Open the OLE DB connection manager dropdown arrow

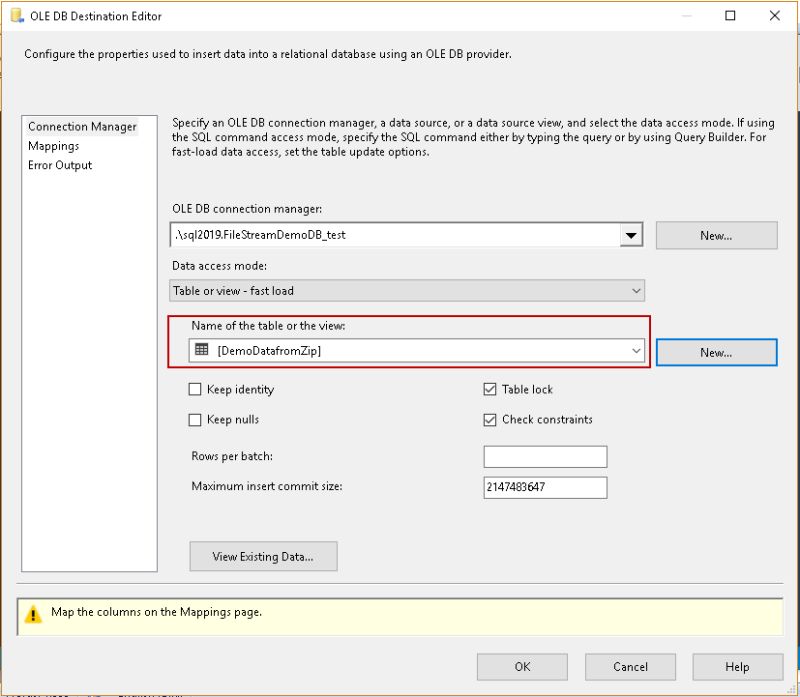click(630, 235)
